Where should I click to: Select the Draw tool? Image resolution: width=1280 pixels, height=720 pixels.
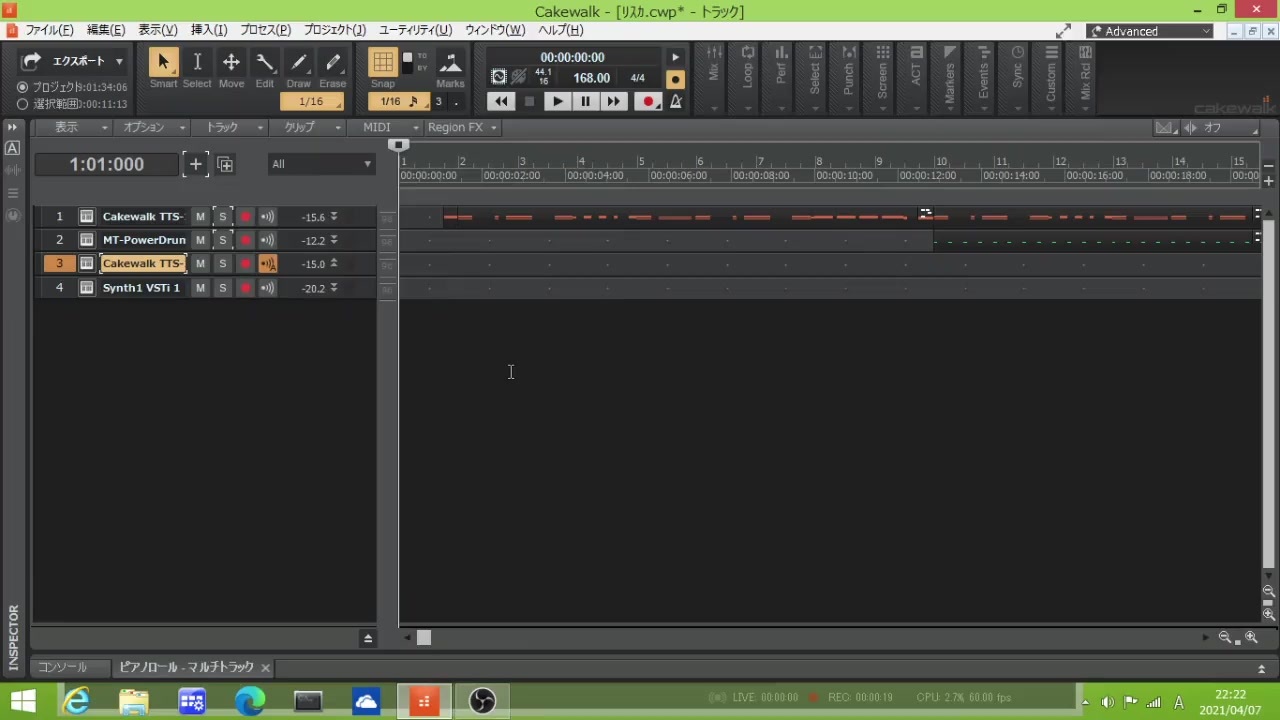tap(298, 62)
